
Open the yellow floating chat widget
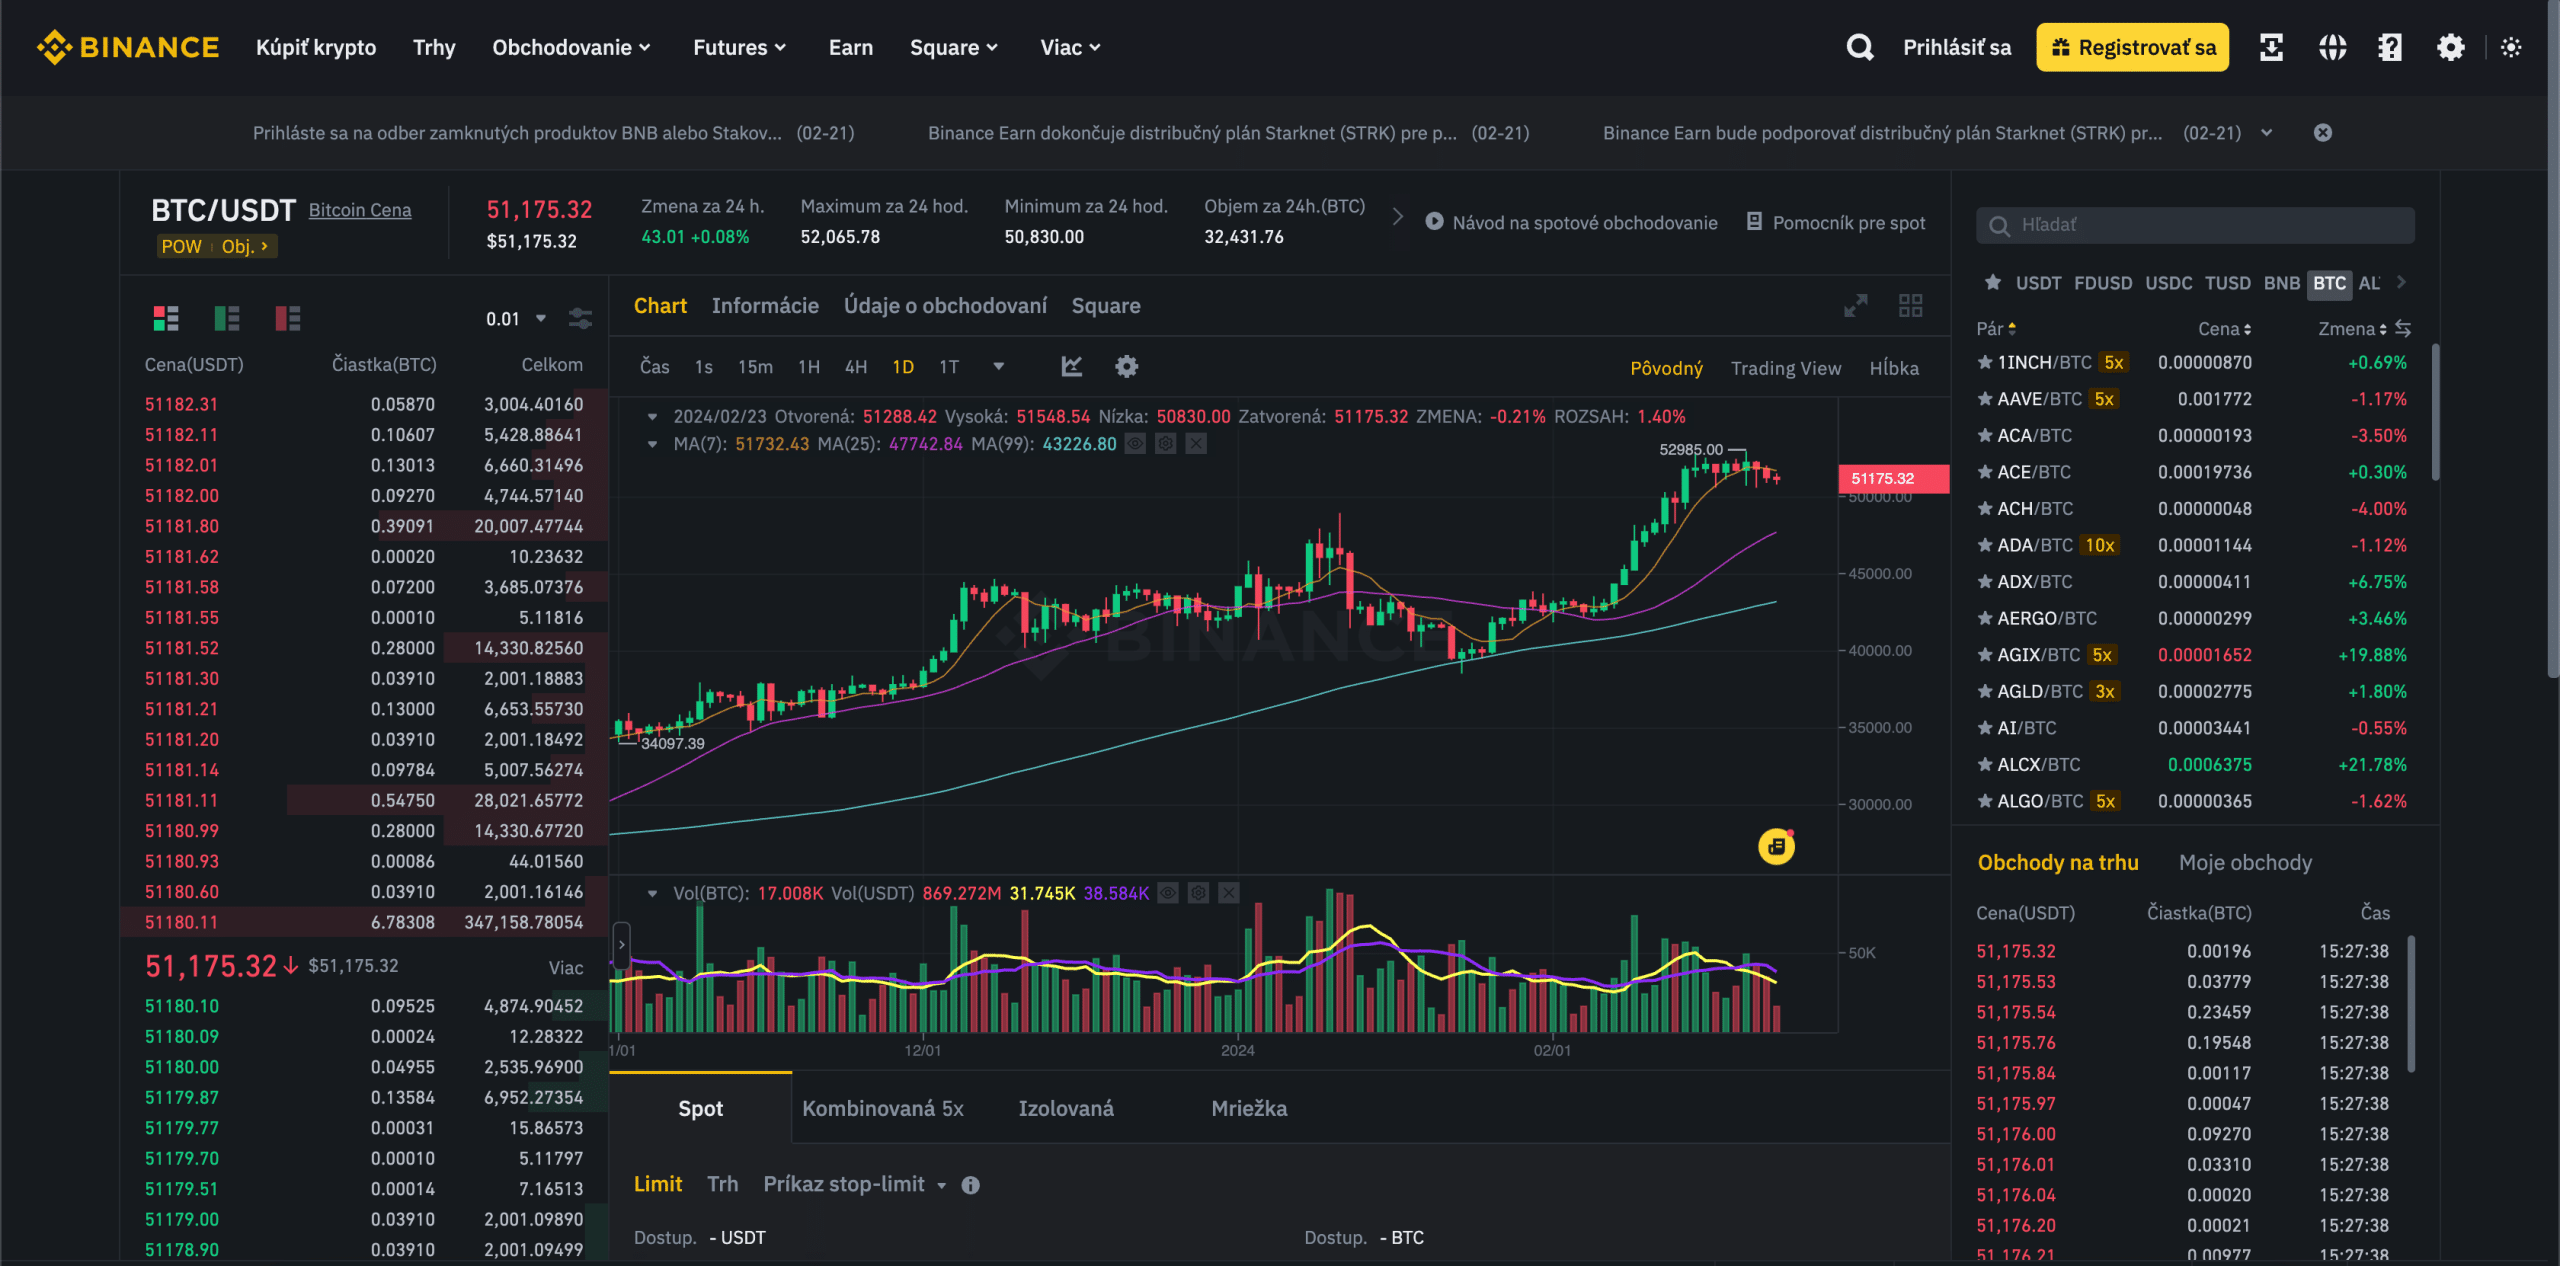pos(1776,847)
